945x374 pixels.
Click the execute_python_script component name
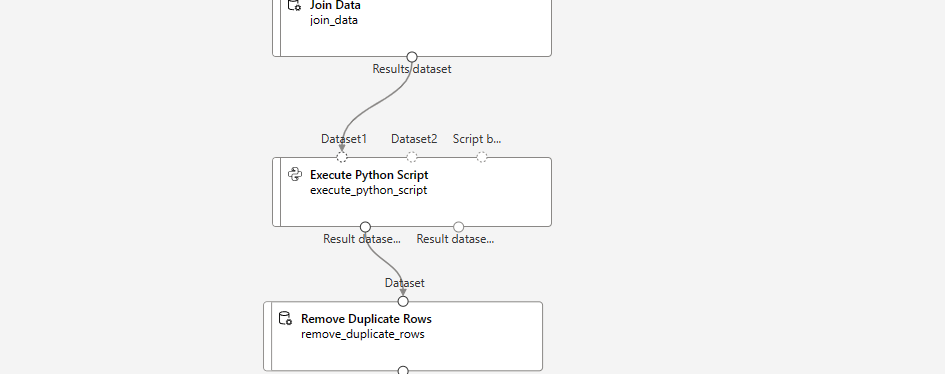(x=369, y=190)
